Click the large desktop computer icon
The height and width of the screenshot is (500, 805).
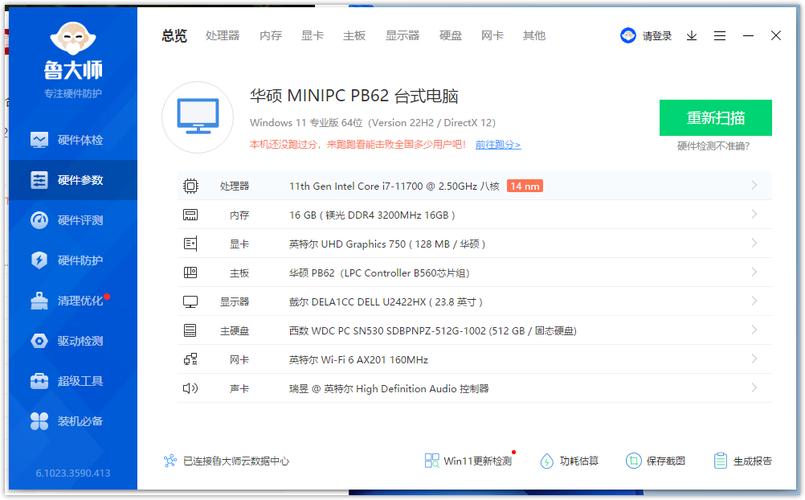tap(198, 117)
